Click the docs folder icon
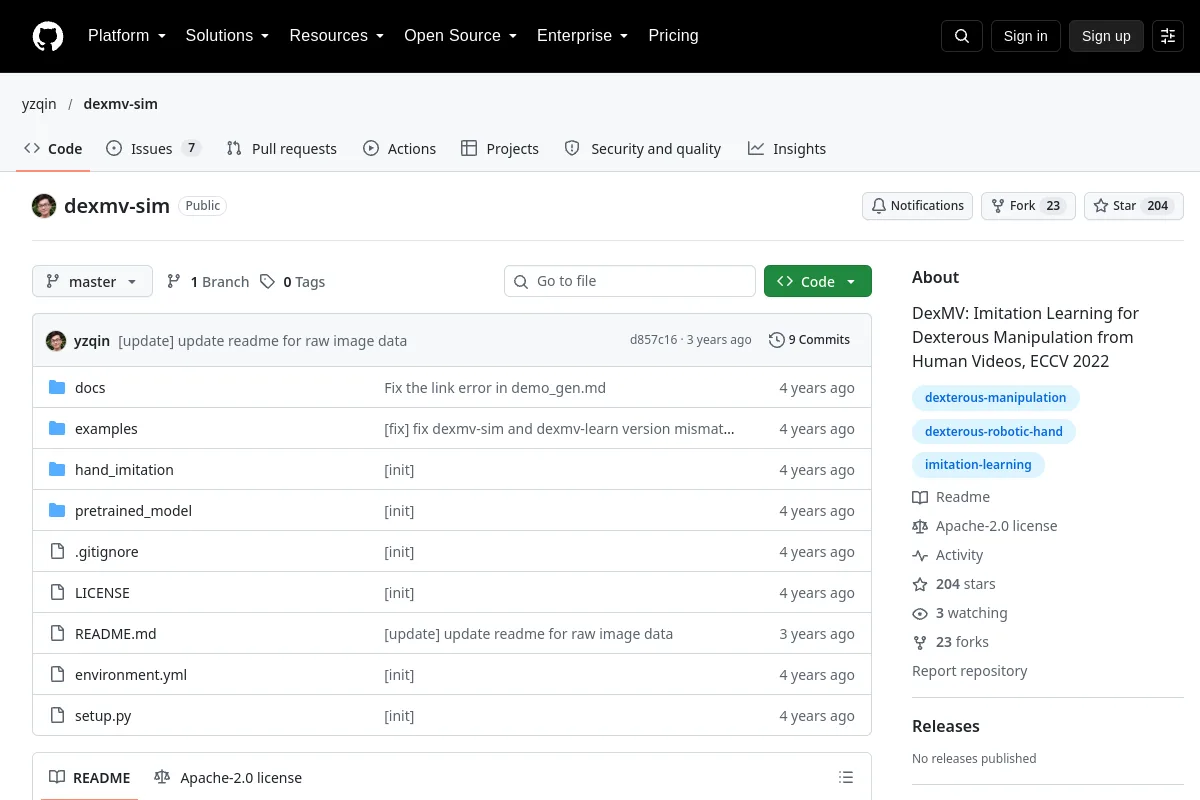The image size is (1200, 800). (57, 388)
